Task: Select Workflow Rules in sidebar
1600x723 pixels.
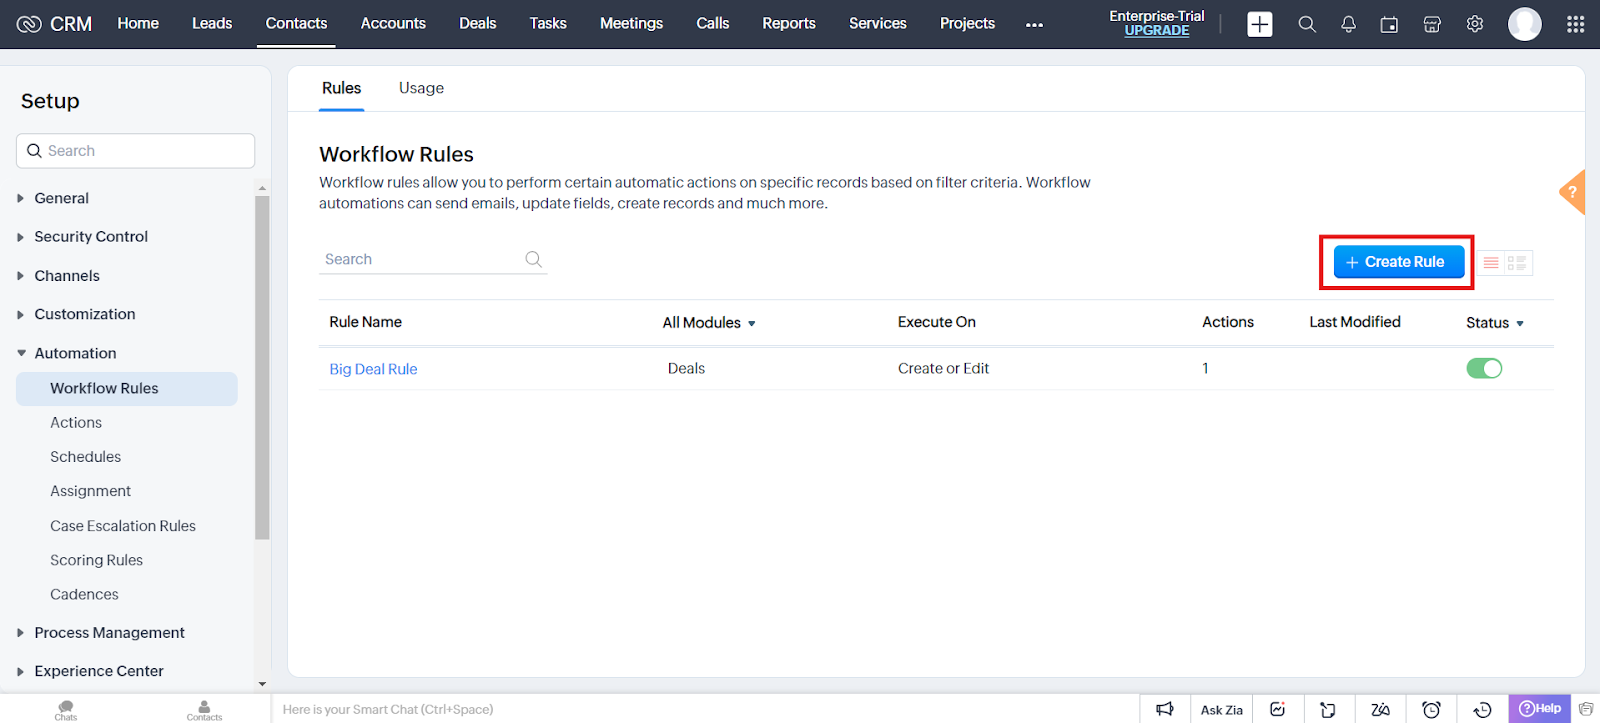Action: 127,389
